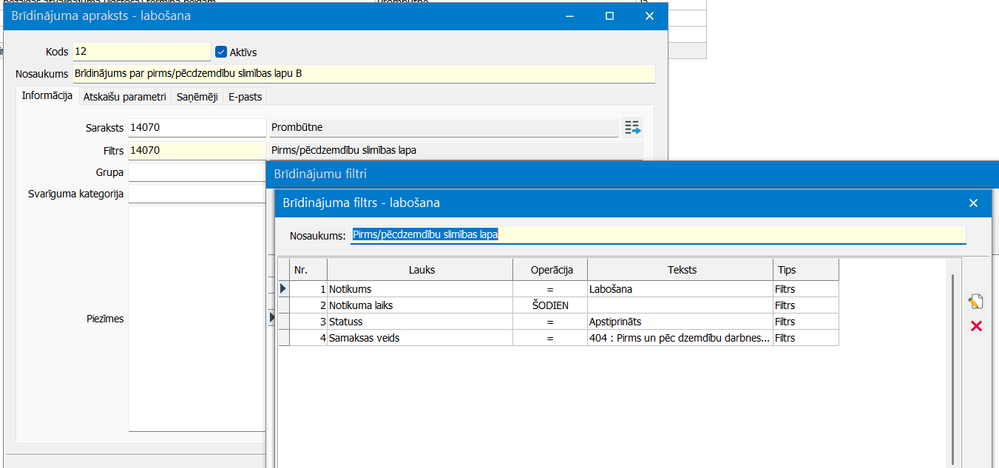Viewport: 999px width, 468px height.
Task: Uncheck the Aktīvs checkbox
Action: pyautogui.click(x=221, y=52)
